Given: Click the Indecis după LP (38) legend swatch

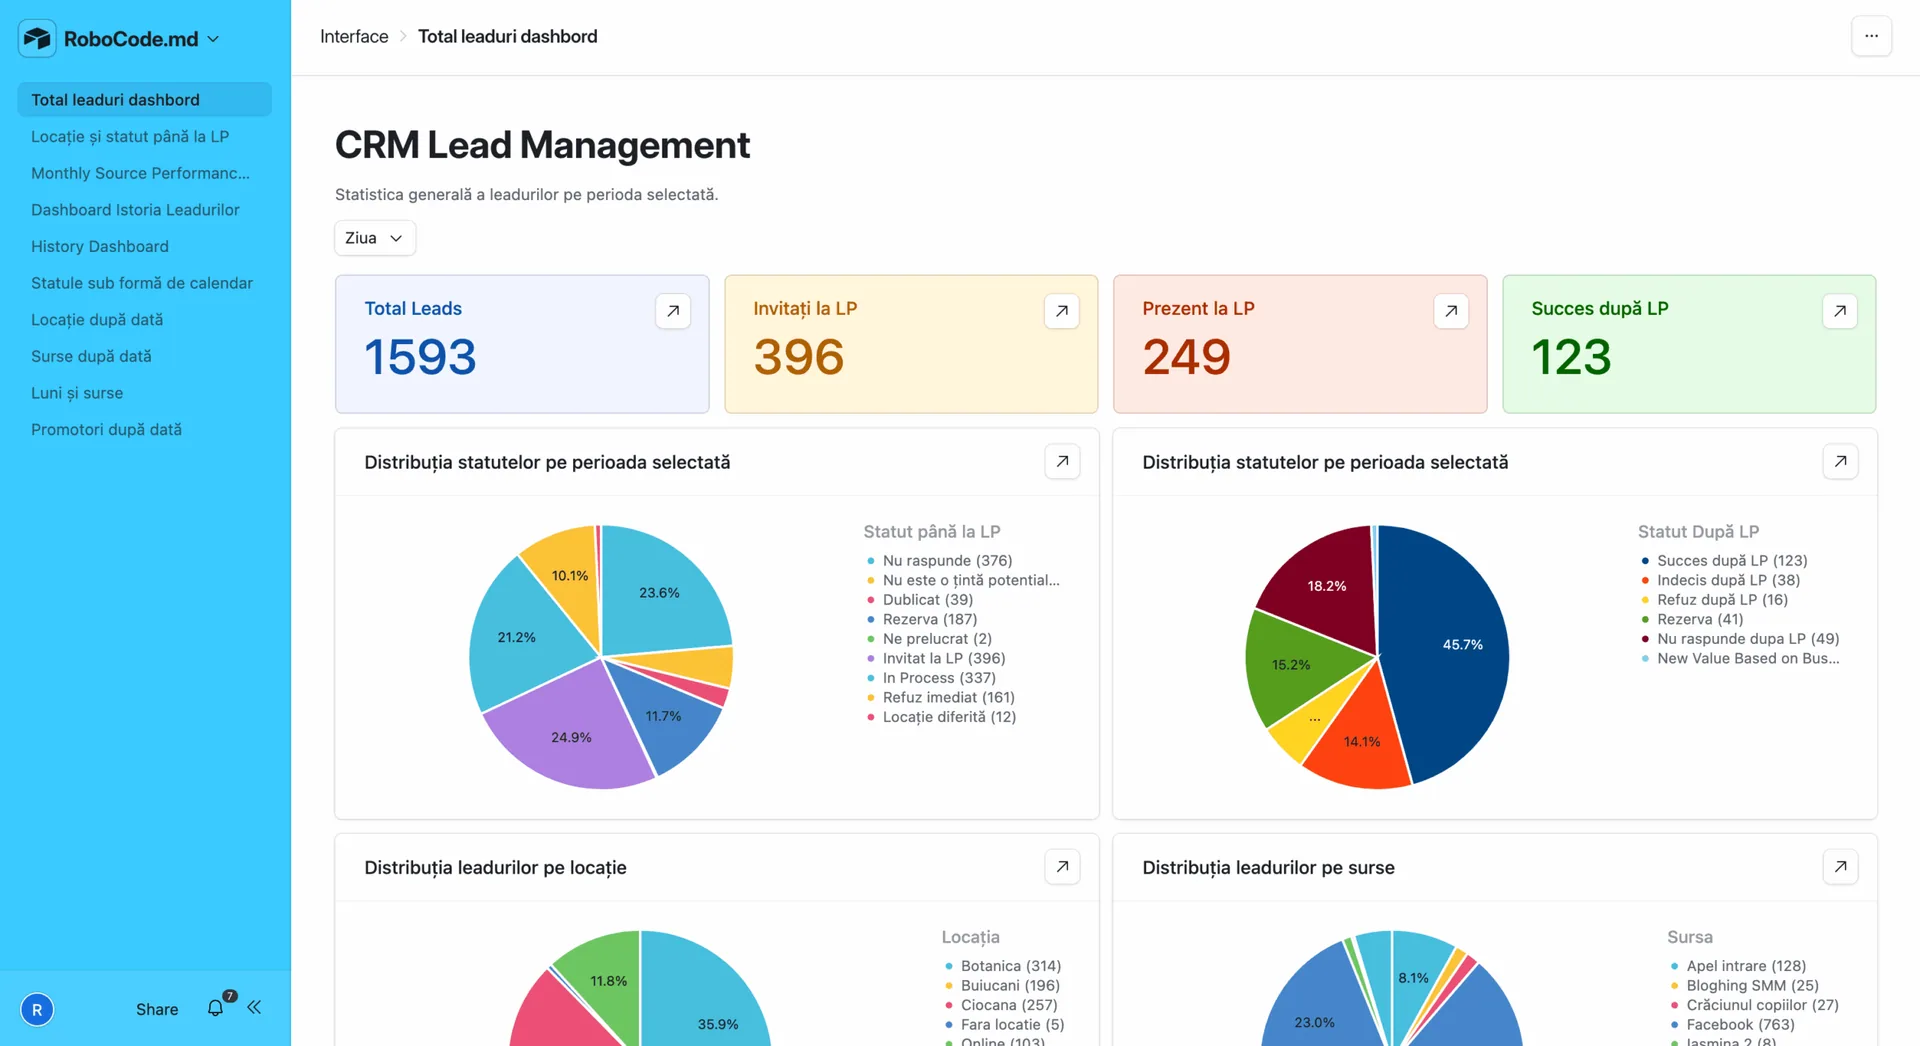Looking at the screenshot, I should [1645, 581].
